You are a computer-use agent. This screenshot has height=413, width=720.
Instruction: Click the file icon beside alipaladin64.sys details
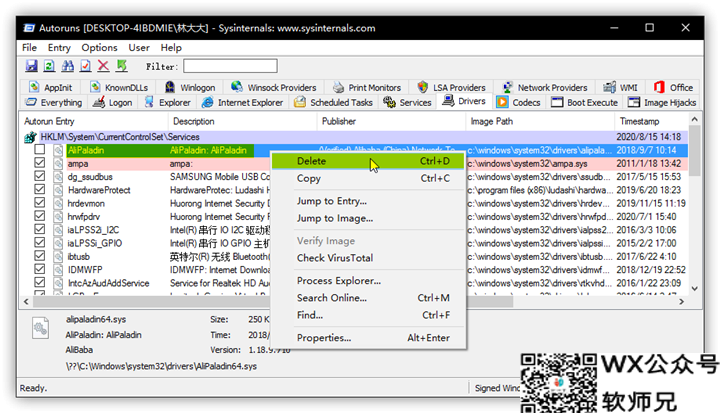(x=40, y=328)
